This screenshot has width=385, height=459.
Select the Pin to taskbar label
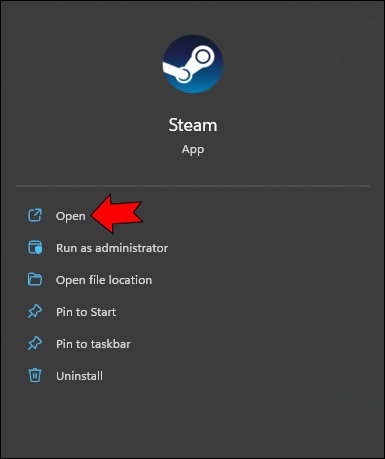pos(93,344)
